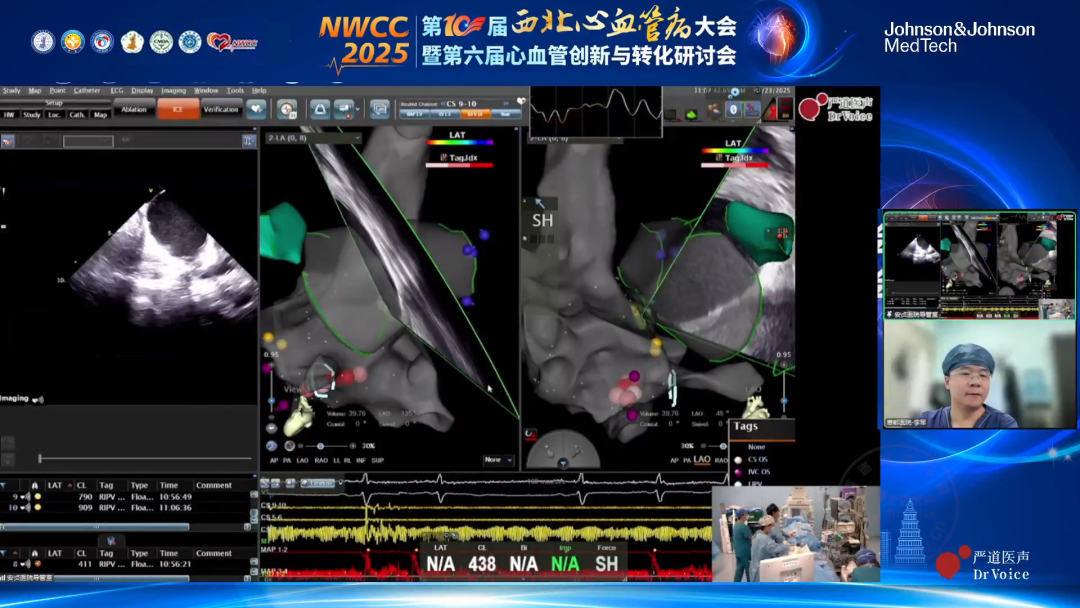Click the heart orientation icon in left map
1080x608 pixels.
pos(300,417)
